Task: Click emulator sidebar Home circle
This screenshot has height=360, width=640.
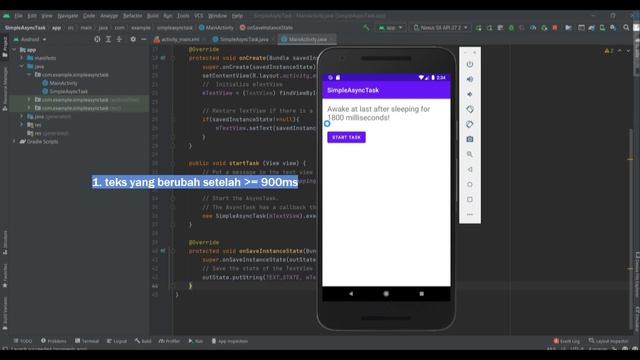Action: pyautogui.click(x=470, y=184)
